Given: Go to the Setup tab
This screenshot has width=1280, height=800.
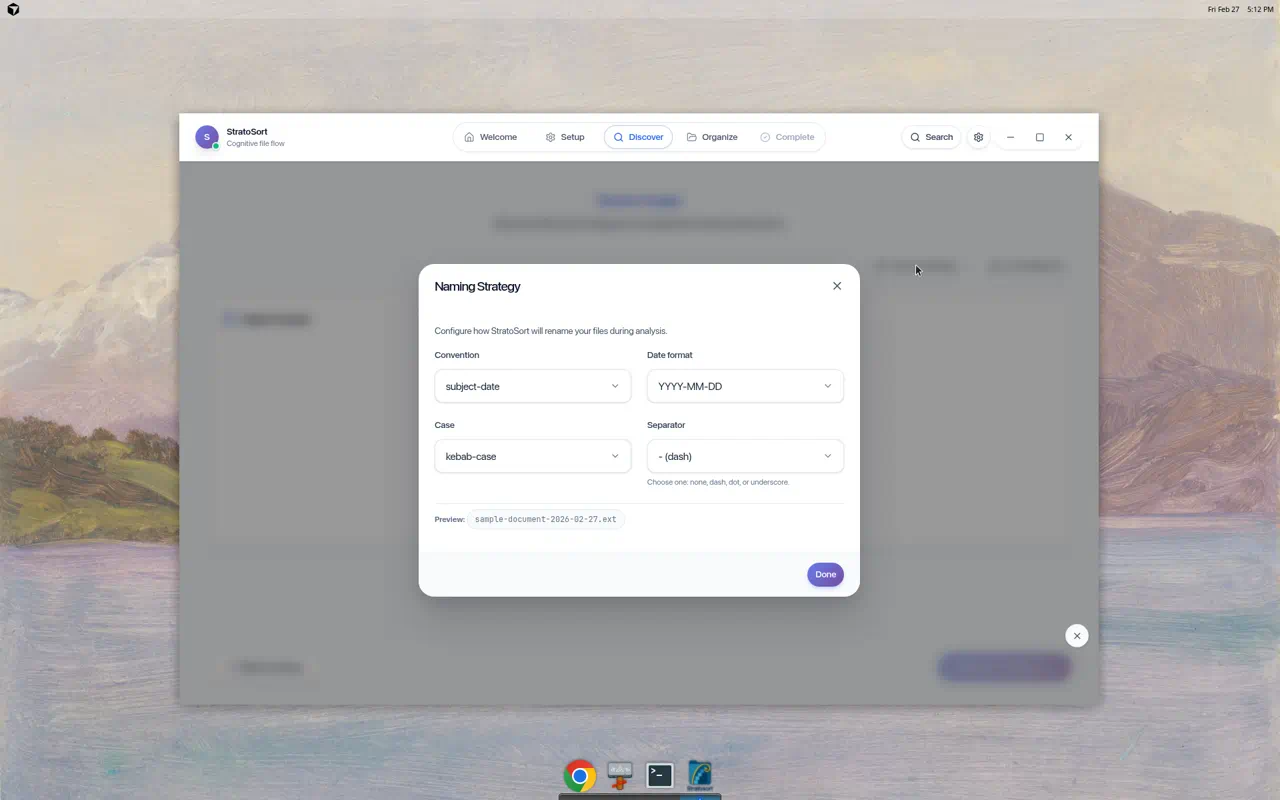Looking at the screenshot, I should click(565, 137).
